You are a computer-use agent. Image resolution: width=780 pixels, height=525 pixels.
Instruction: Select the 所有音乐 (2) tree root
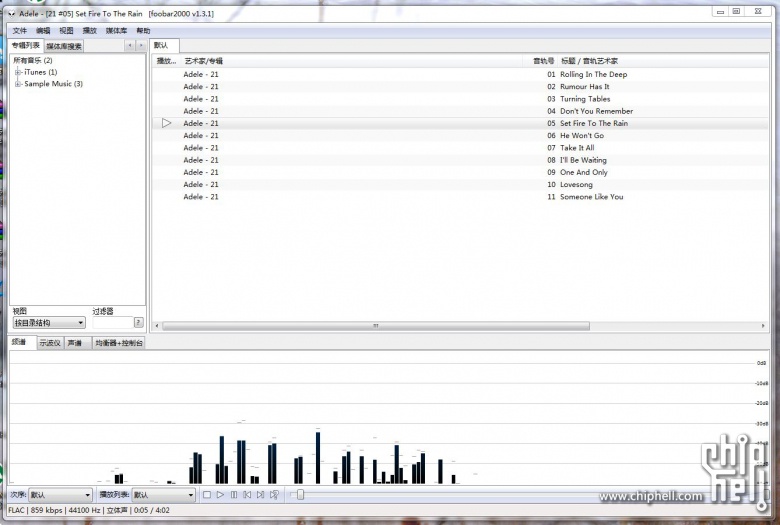coord(33,60)
